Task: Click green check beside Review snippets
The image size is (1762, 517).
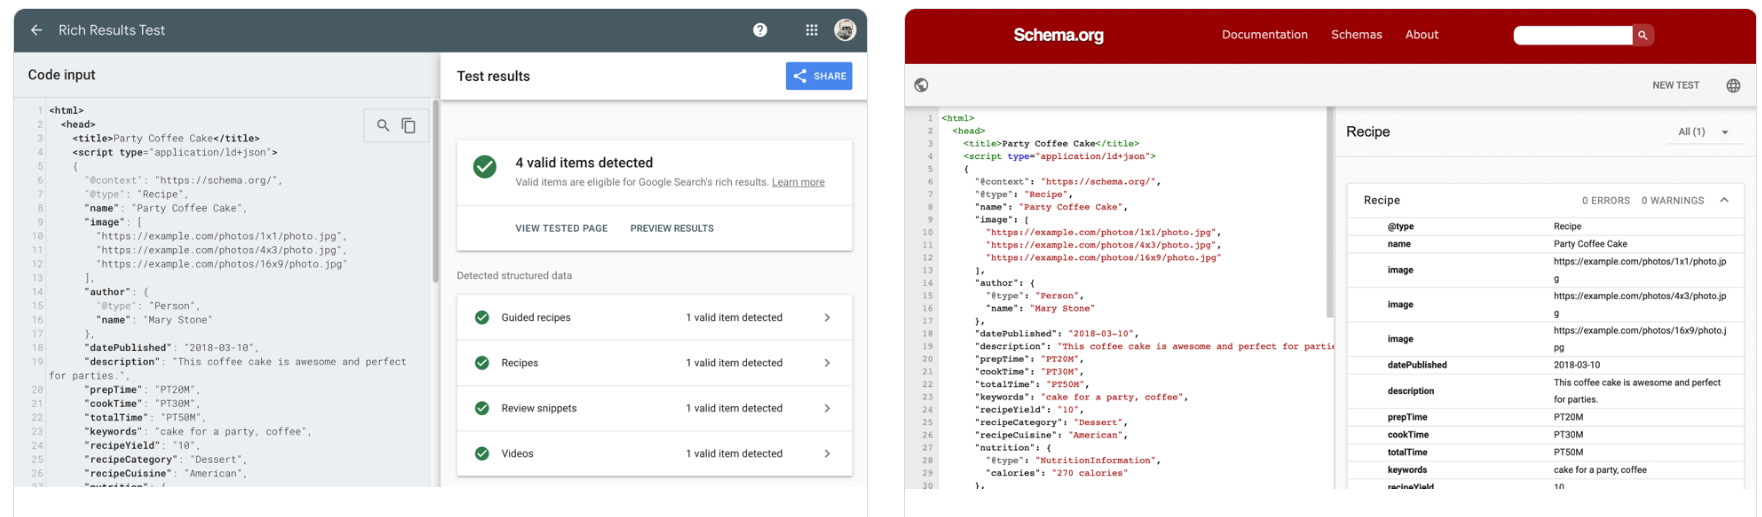Action: (482, 408)
